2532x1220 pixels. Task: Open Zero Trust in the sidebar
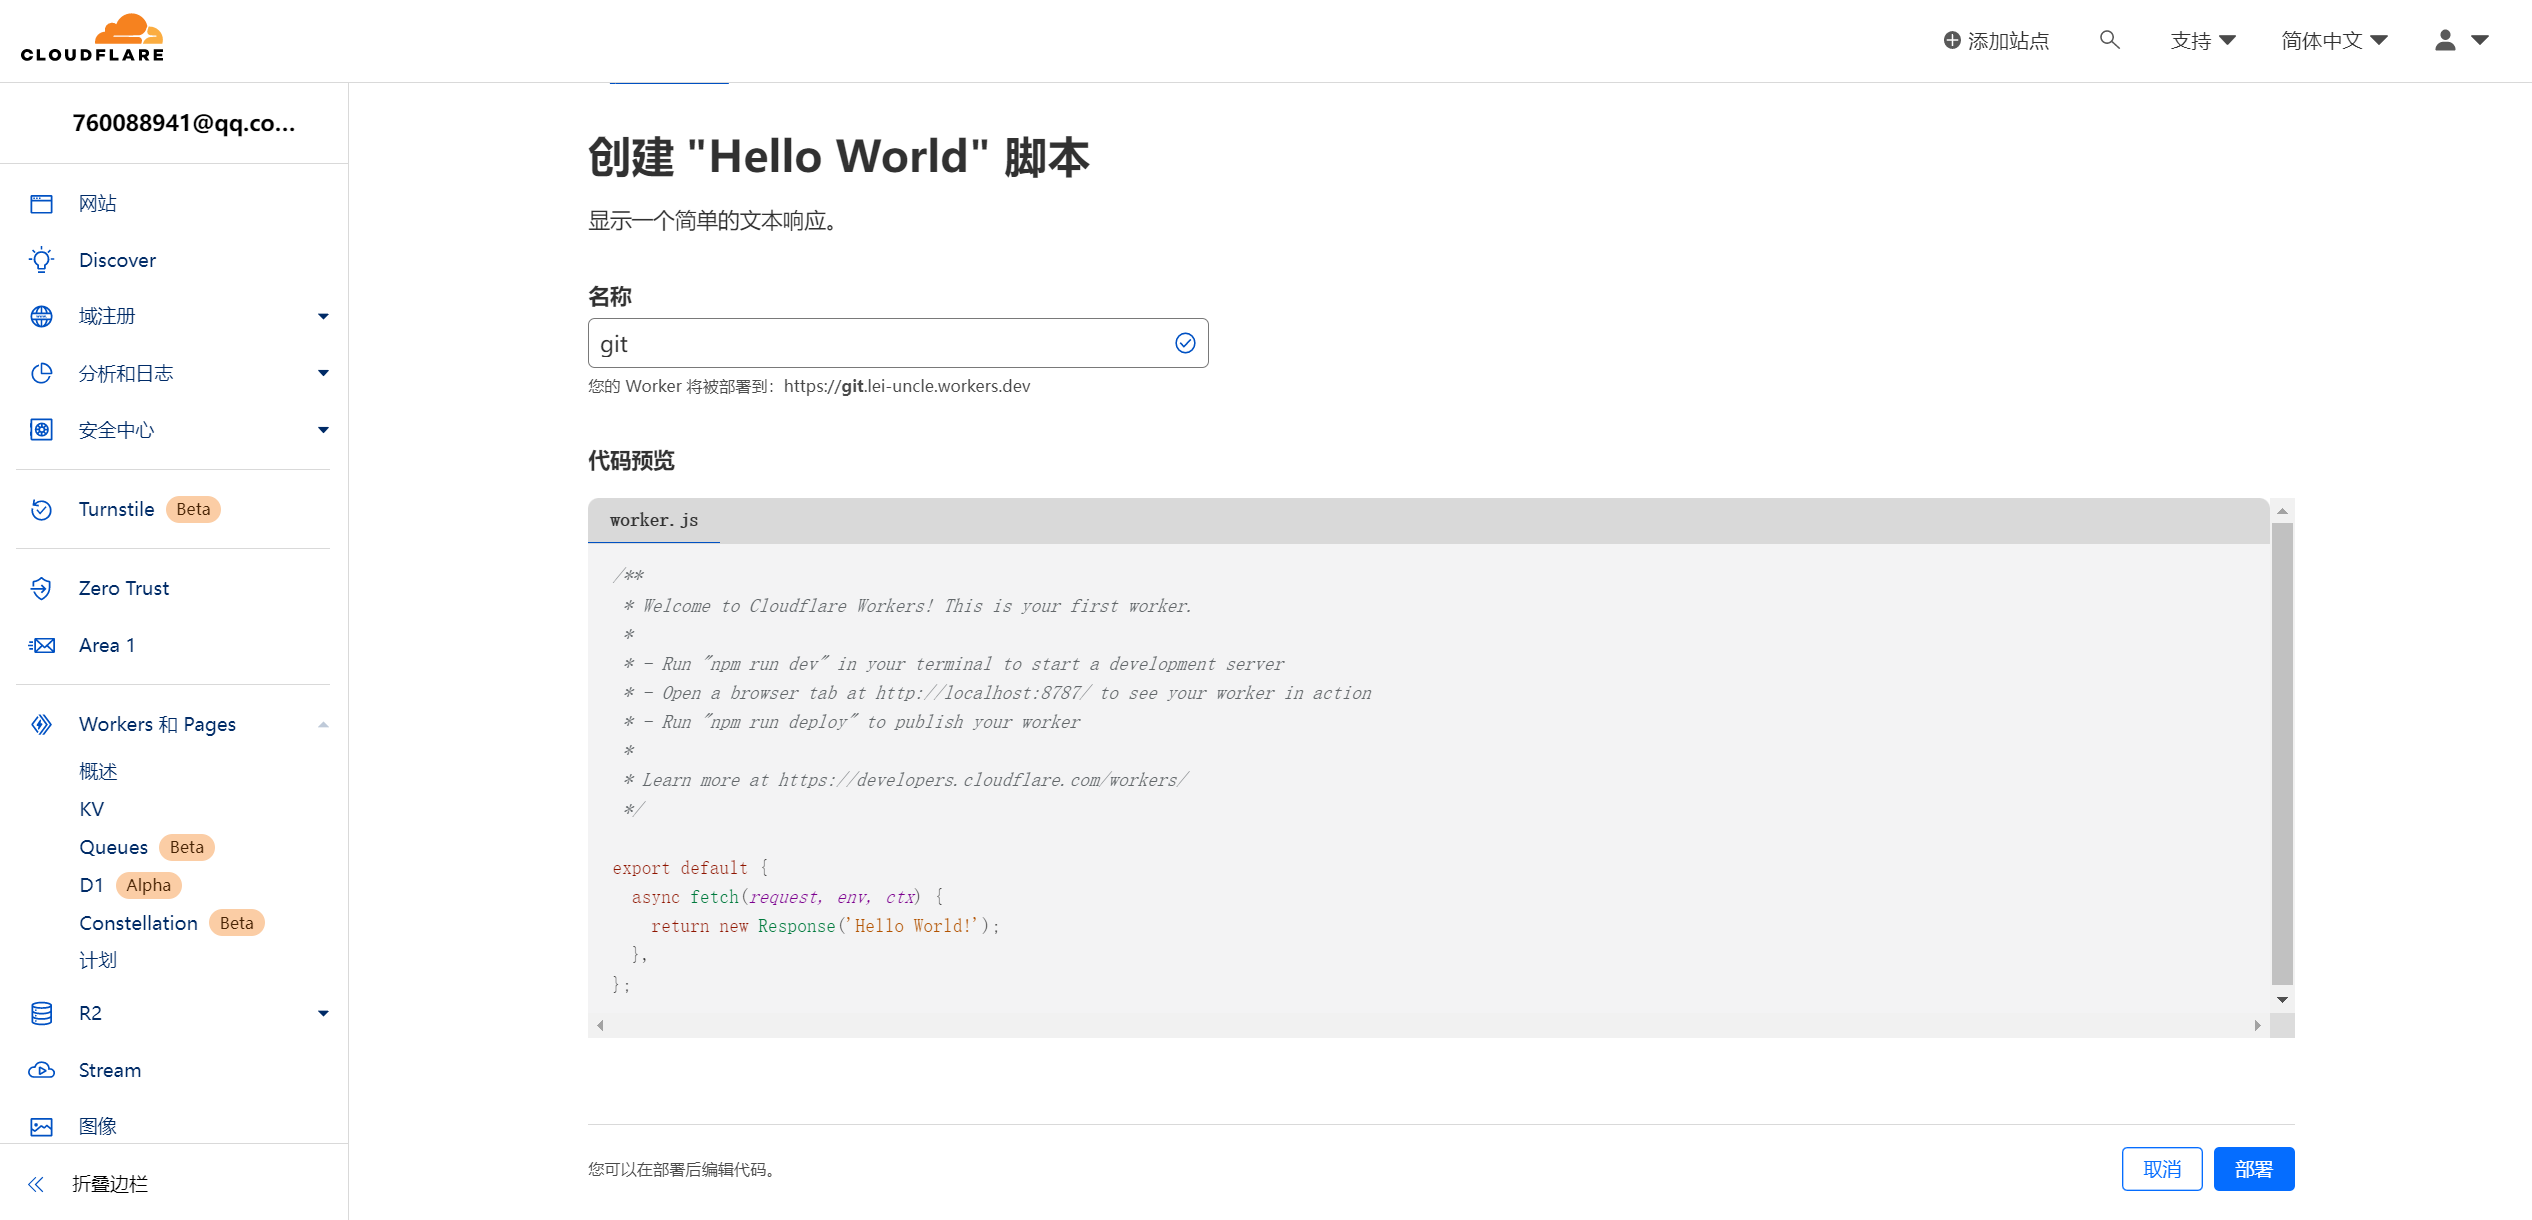[x=124, y=589]
